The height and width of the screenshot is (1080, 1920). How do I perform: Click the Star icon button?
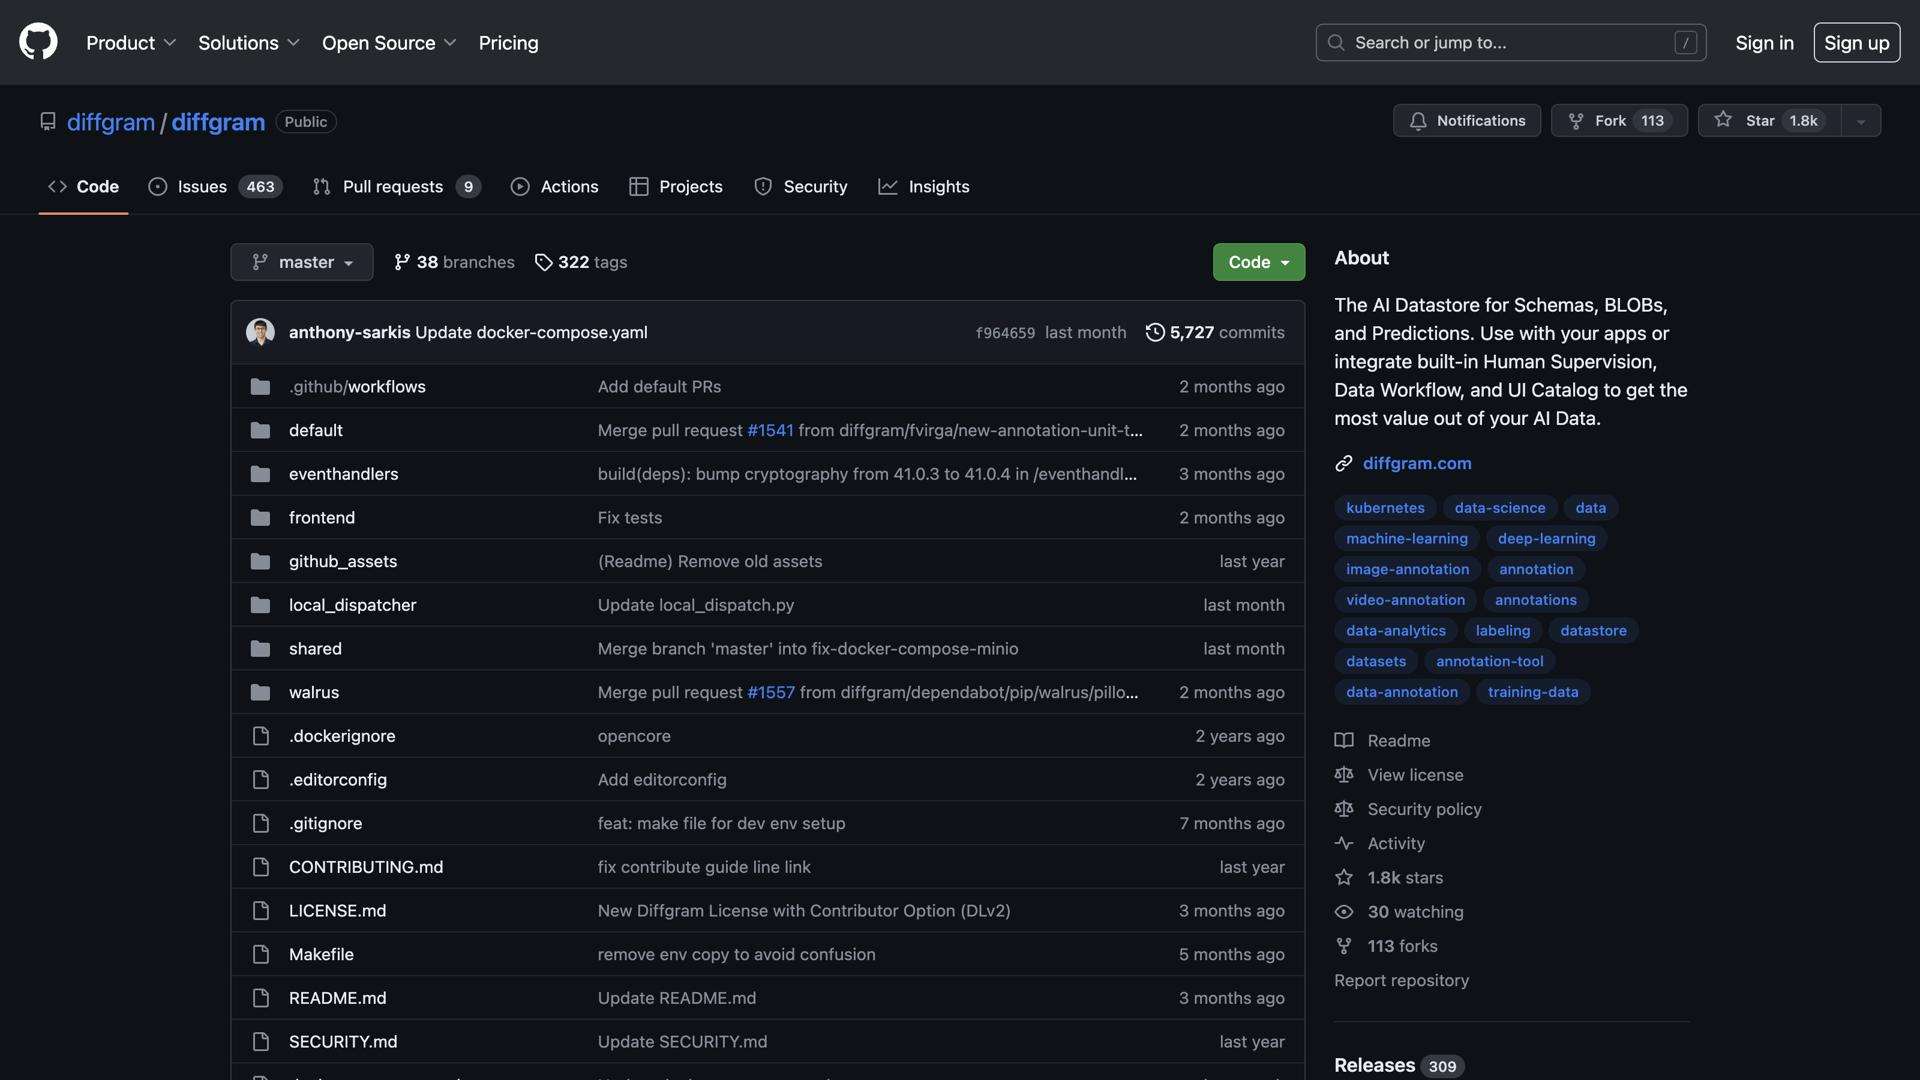(1722, 120)
